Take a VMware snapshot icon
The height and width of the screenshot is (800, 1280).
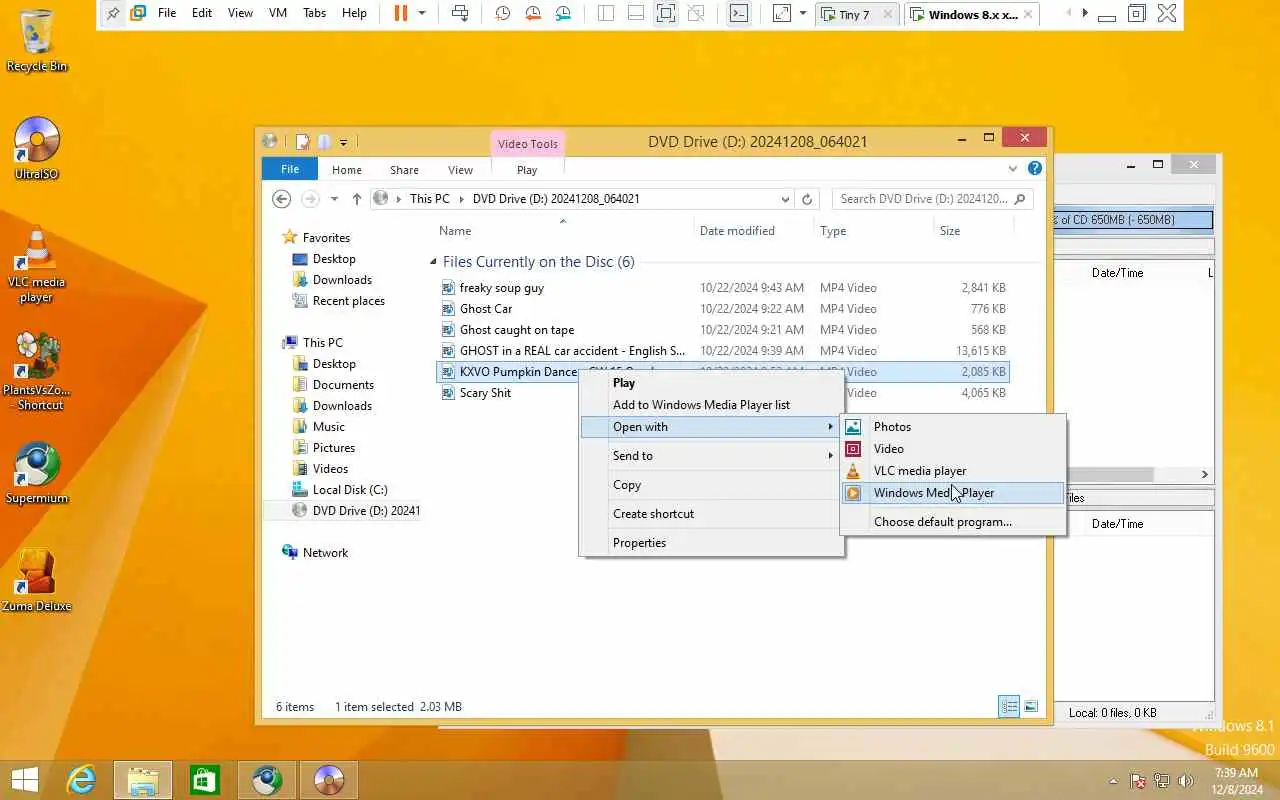(x=503, y=13)
